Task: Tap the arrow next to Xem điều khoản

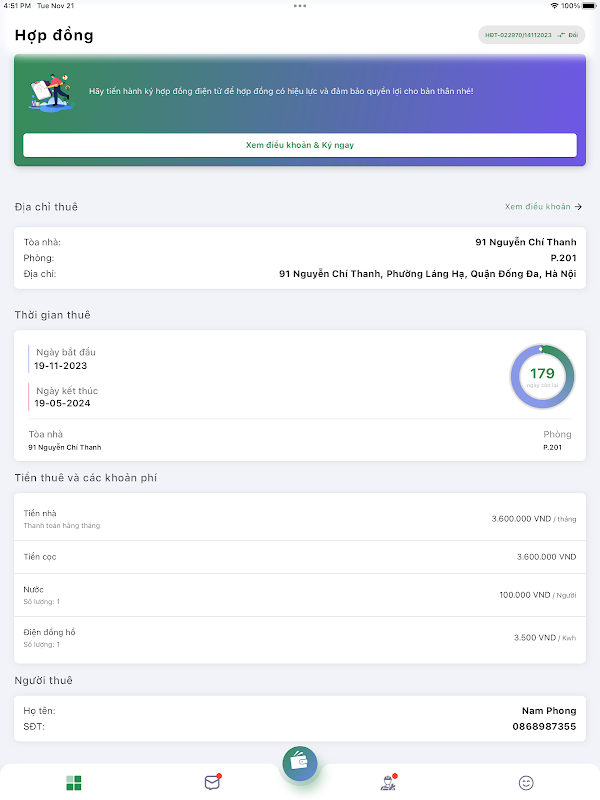Action: coord(579,207)
